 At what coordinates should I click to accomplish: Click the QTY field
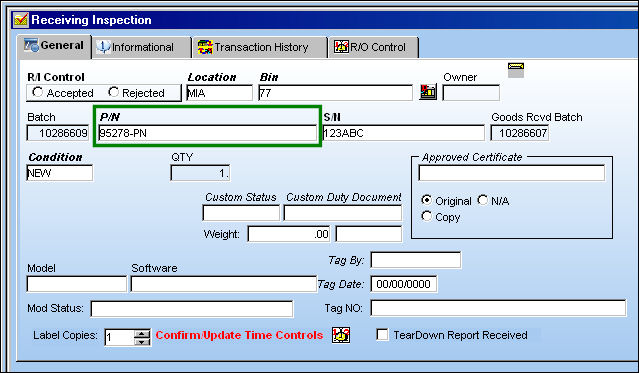[200, 173]
